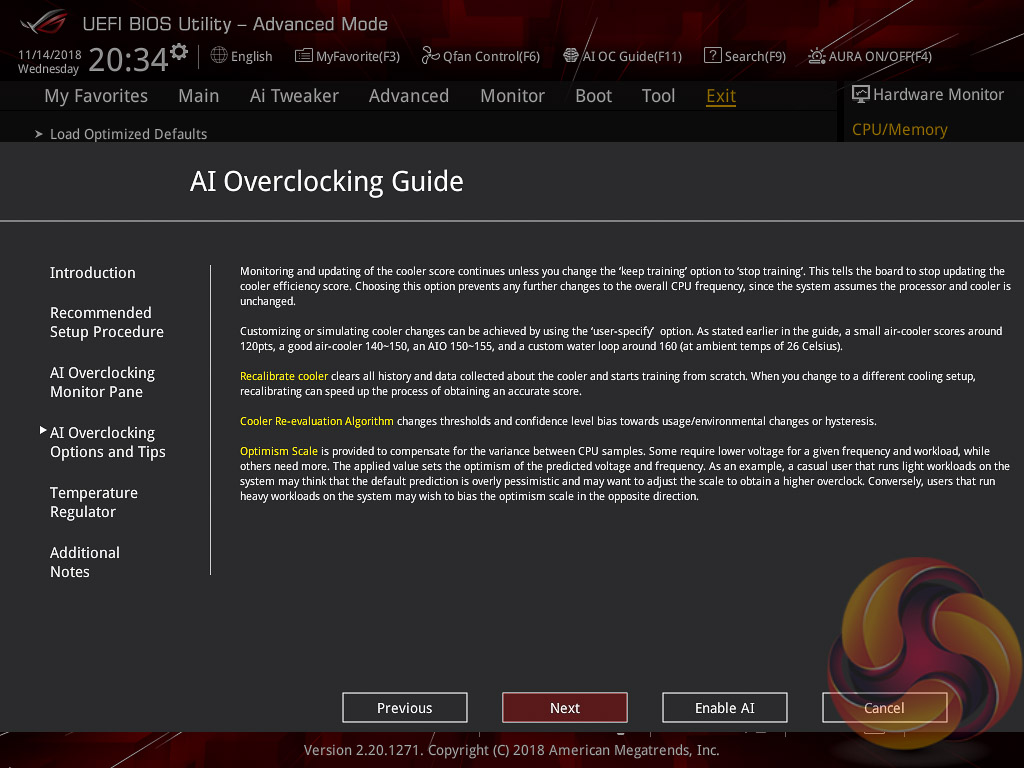The width and height of the screenshot is (1024, 768).
Task: Select the Exit tab
Action: pos(721,96)
